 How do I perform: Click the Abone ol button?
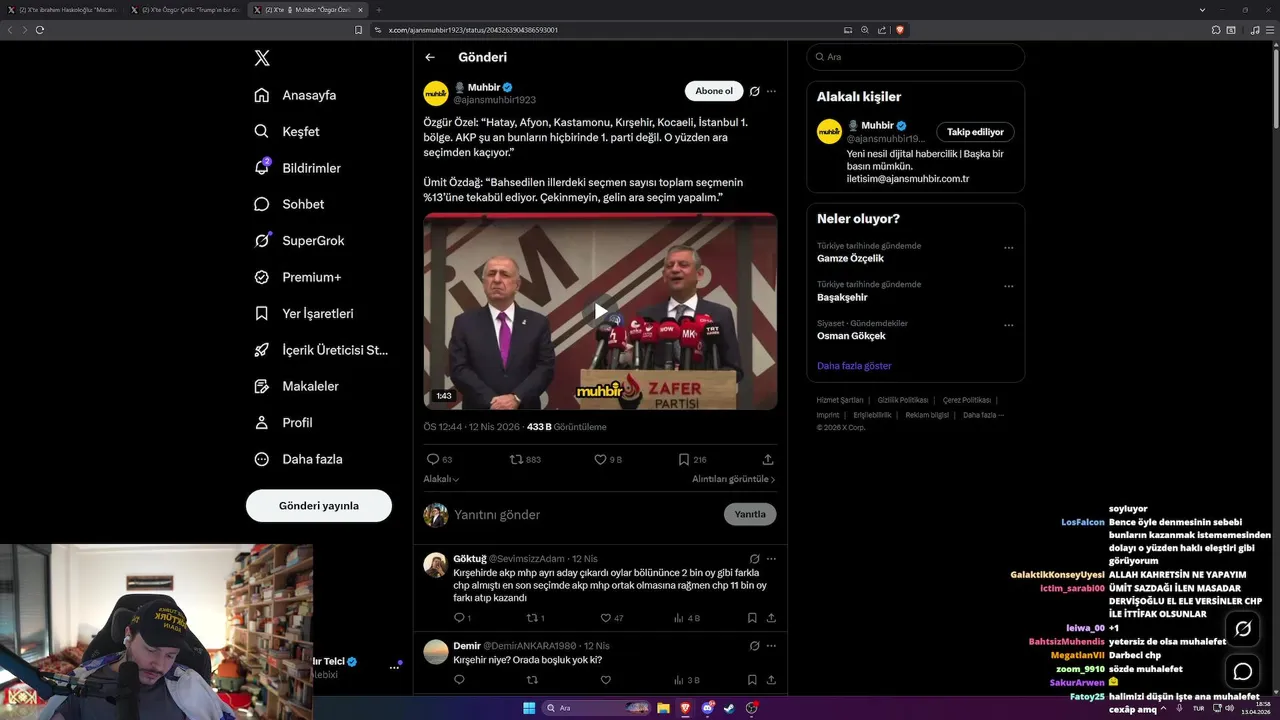pyautogui.click(x=714, y=91)
